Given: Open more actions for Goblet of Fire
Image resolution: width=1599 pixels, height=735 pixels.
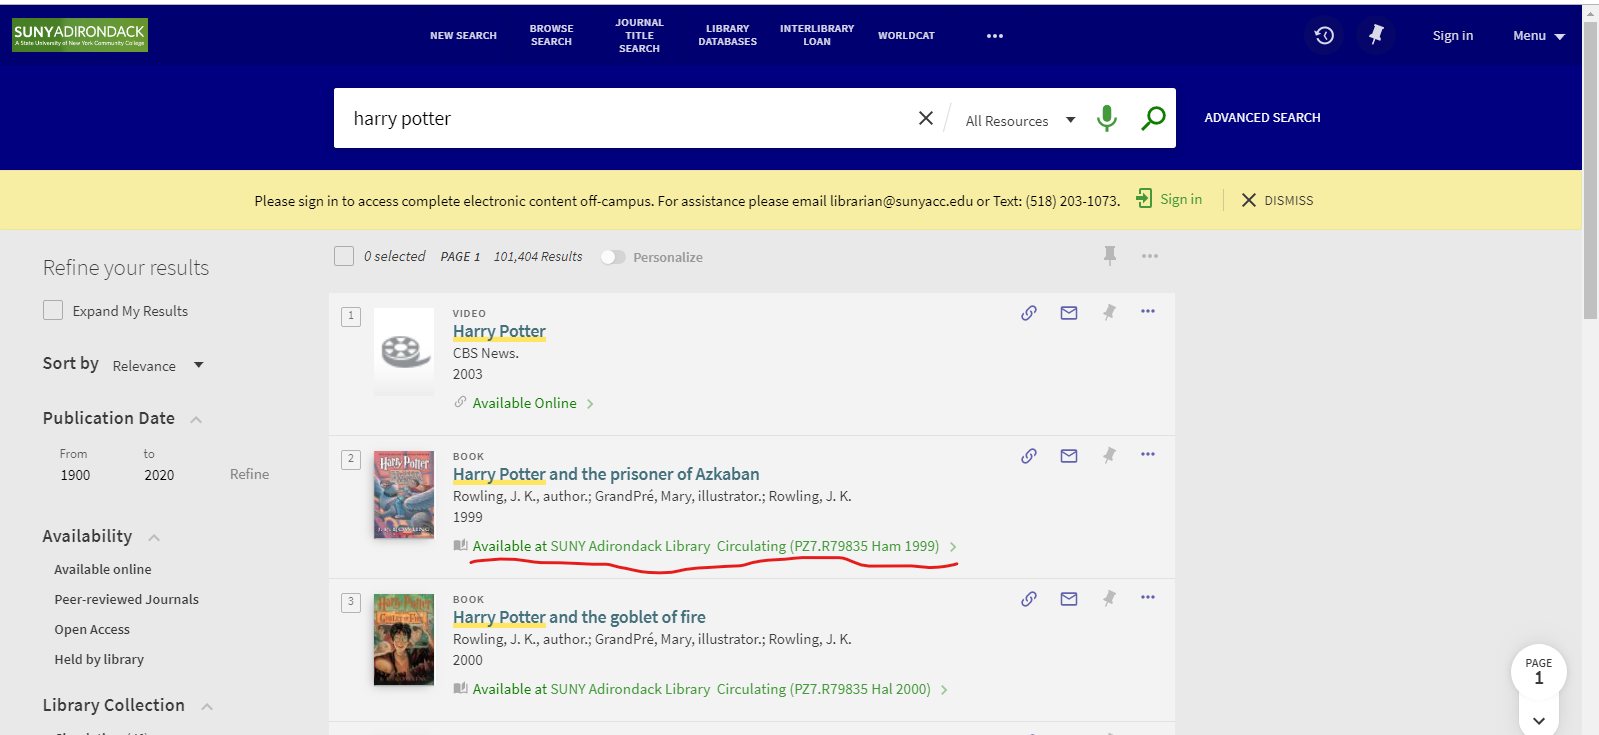Looking at the screenshot, I should pyautogui.click(x=1148, y=597).
